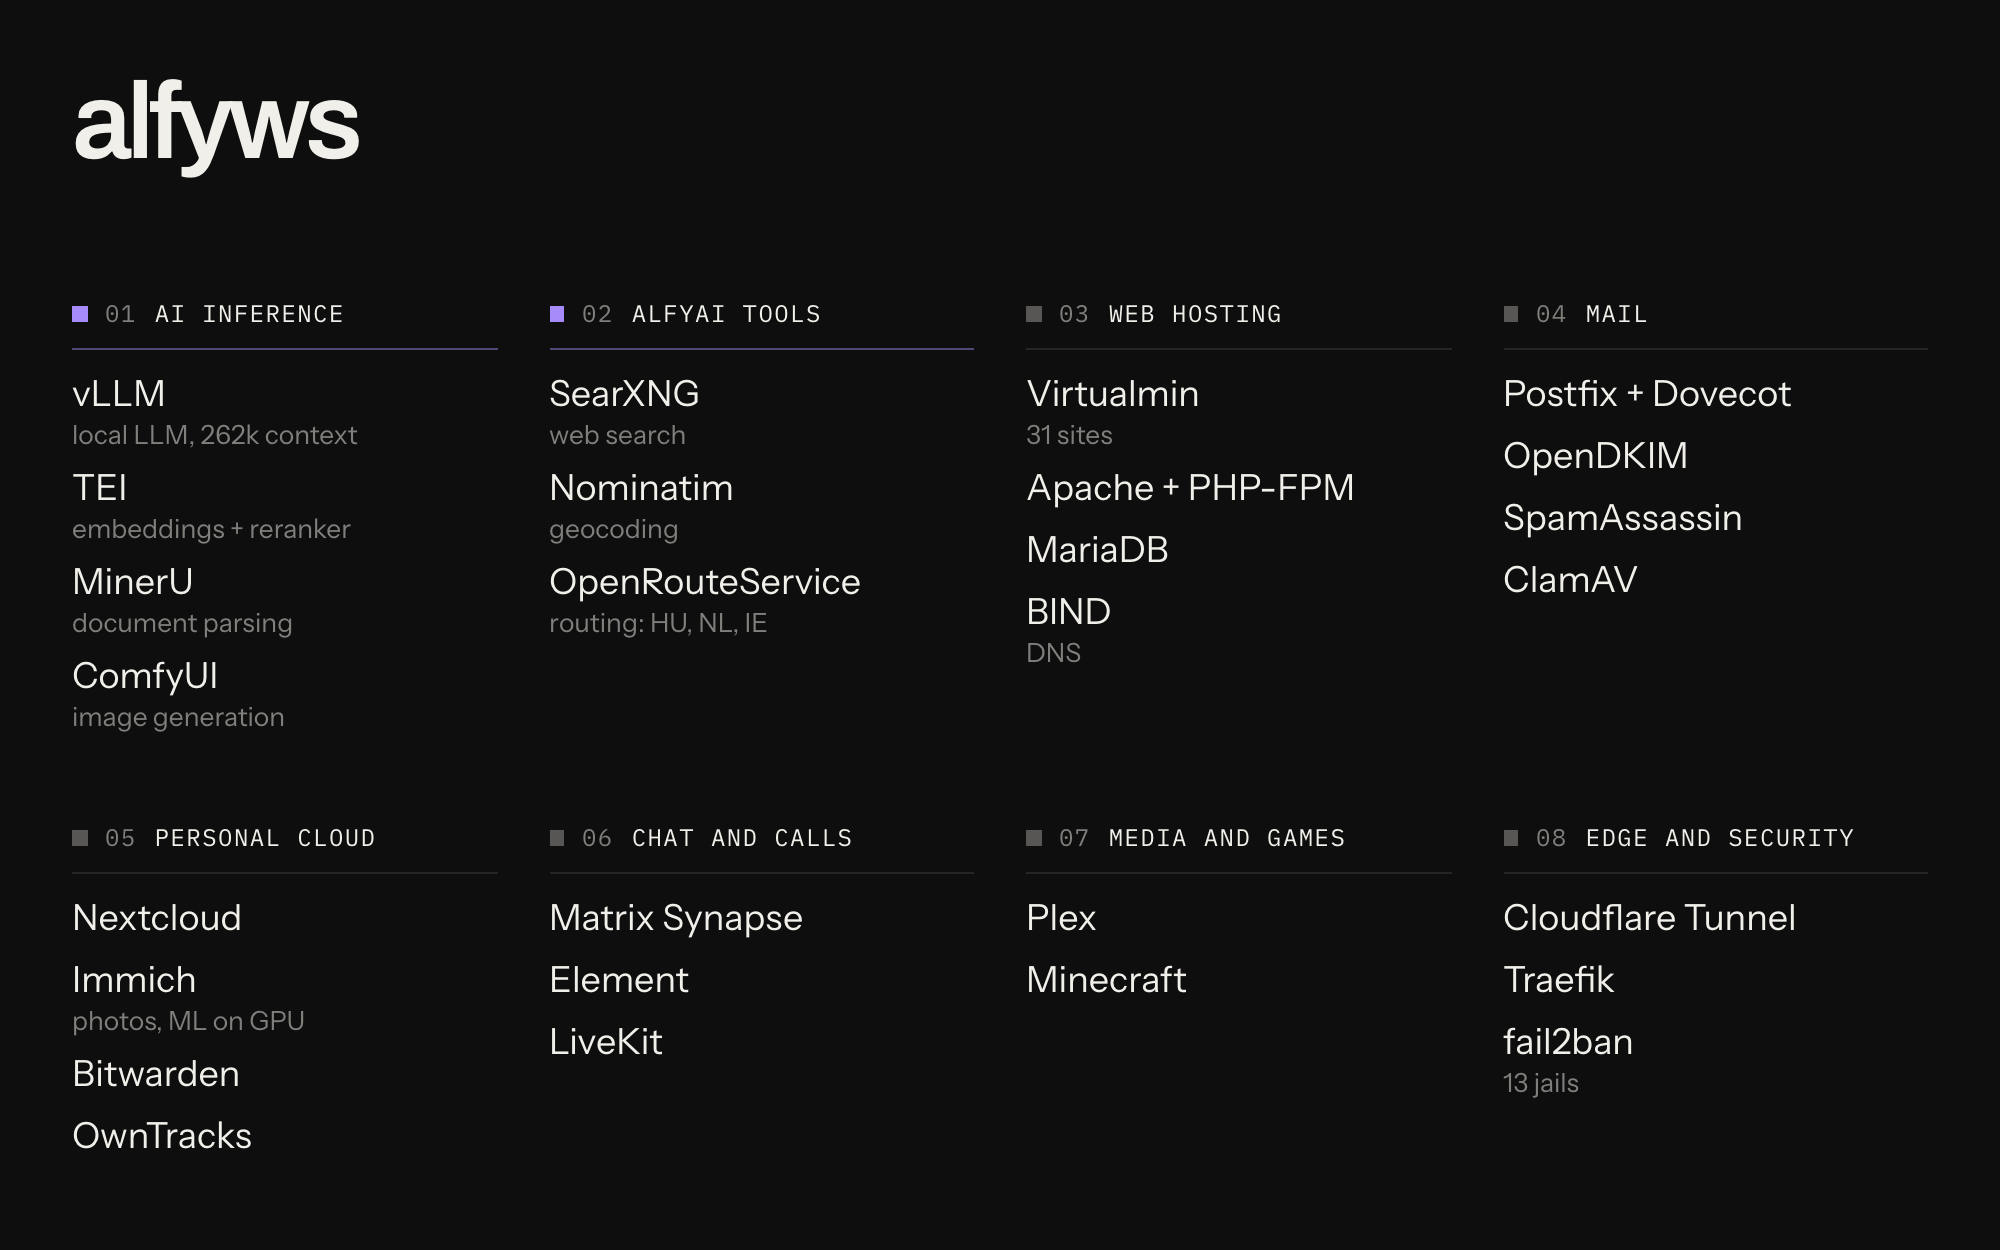Screen dimensions: 2000x1250
Task: Select the SpamAssassin entry
Action: (1622, 518)
